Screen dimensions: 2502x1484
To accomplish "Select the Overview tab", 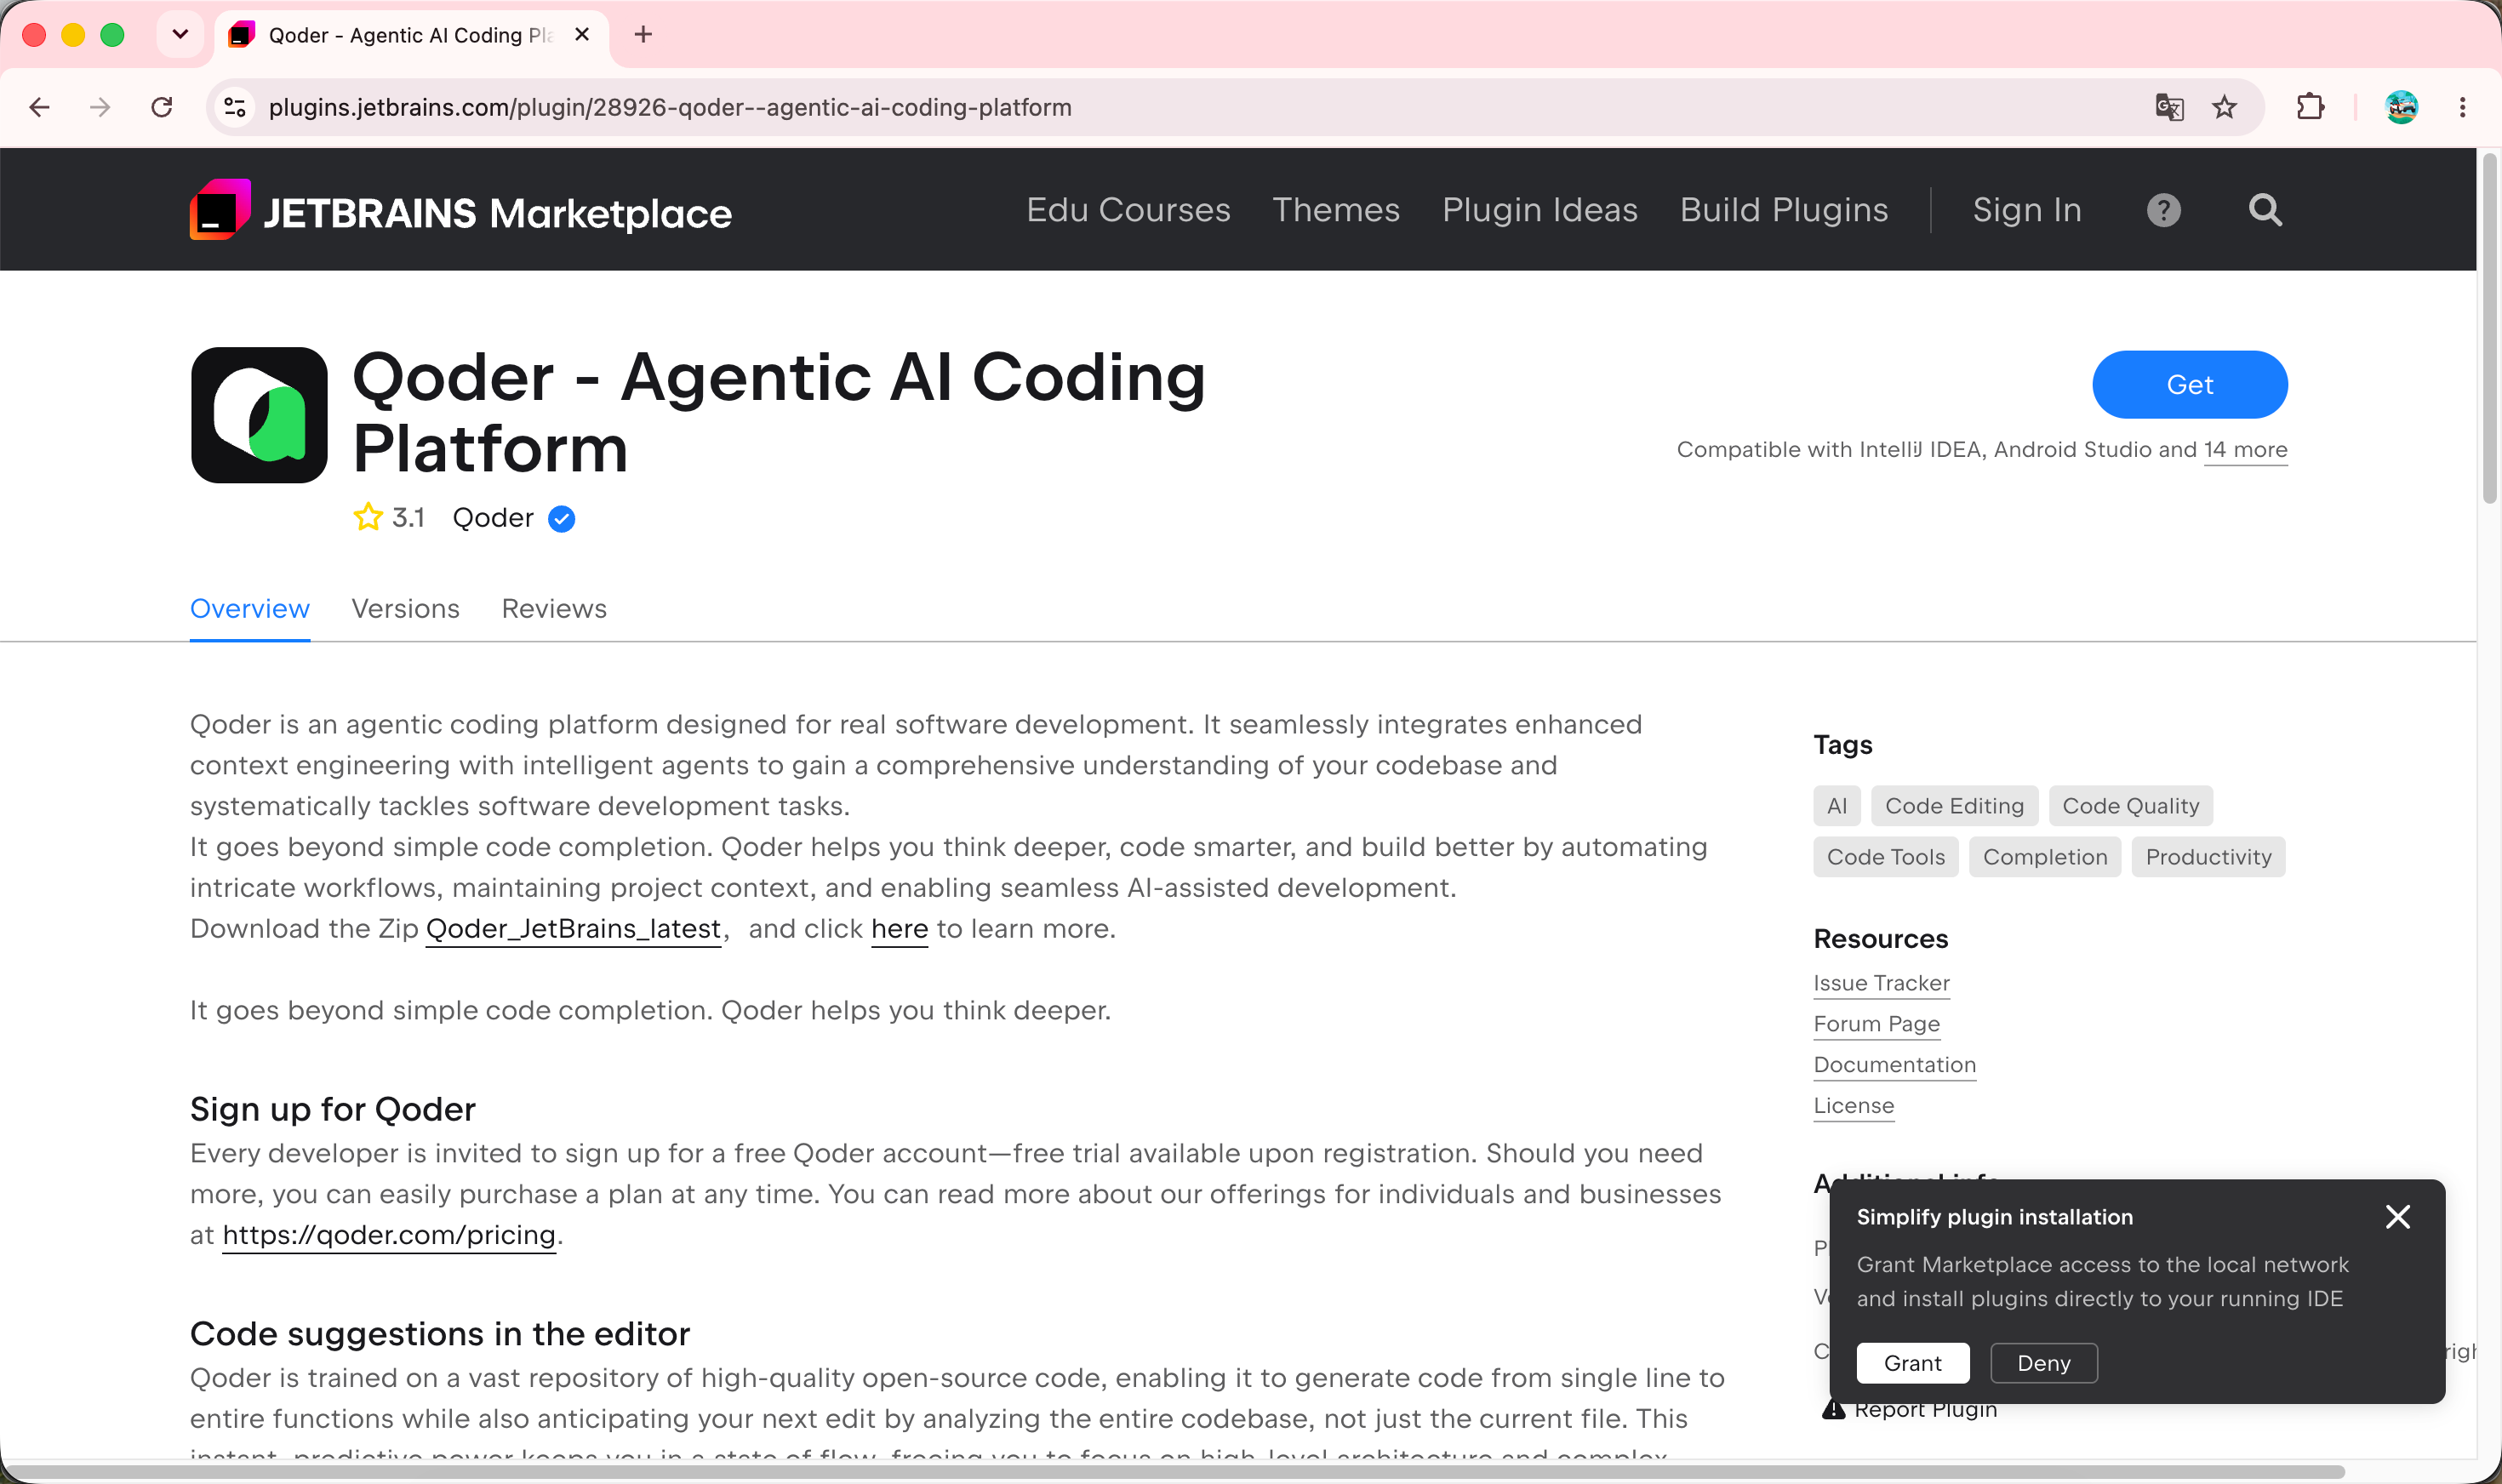I will pos(250,608).
